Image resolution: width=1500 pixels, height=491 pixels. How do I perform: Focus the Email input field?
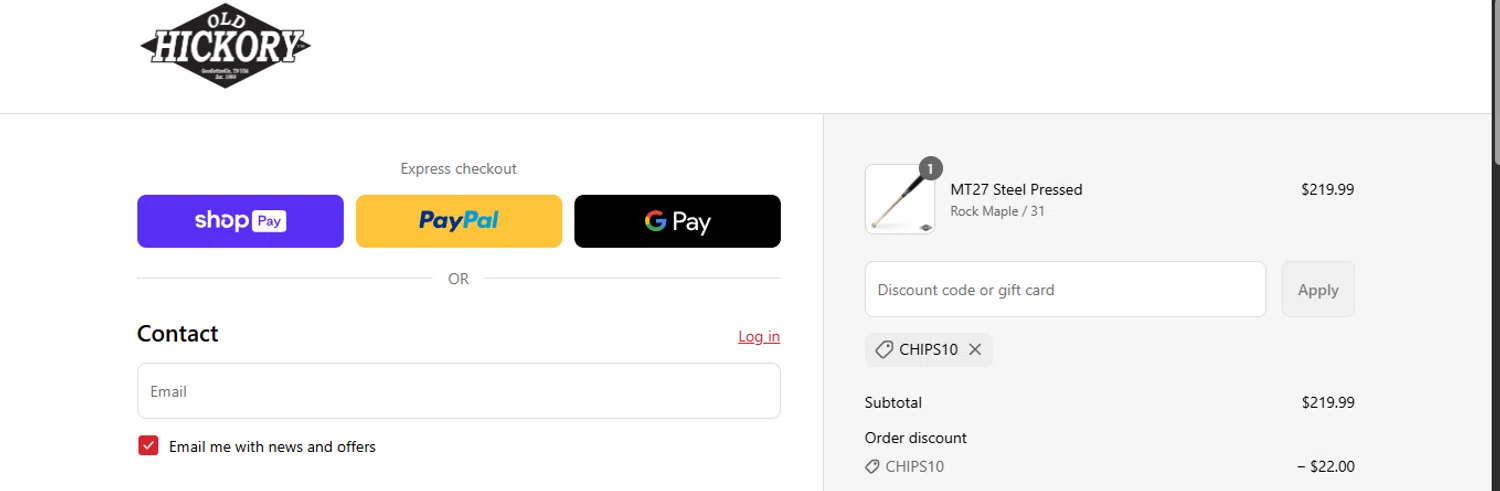click(459, 391)
